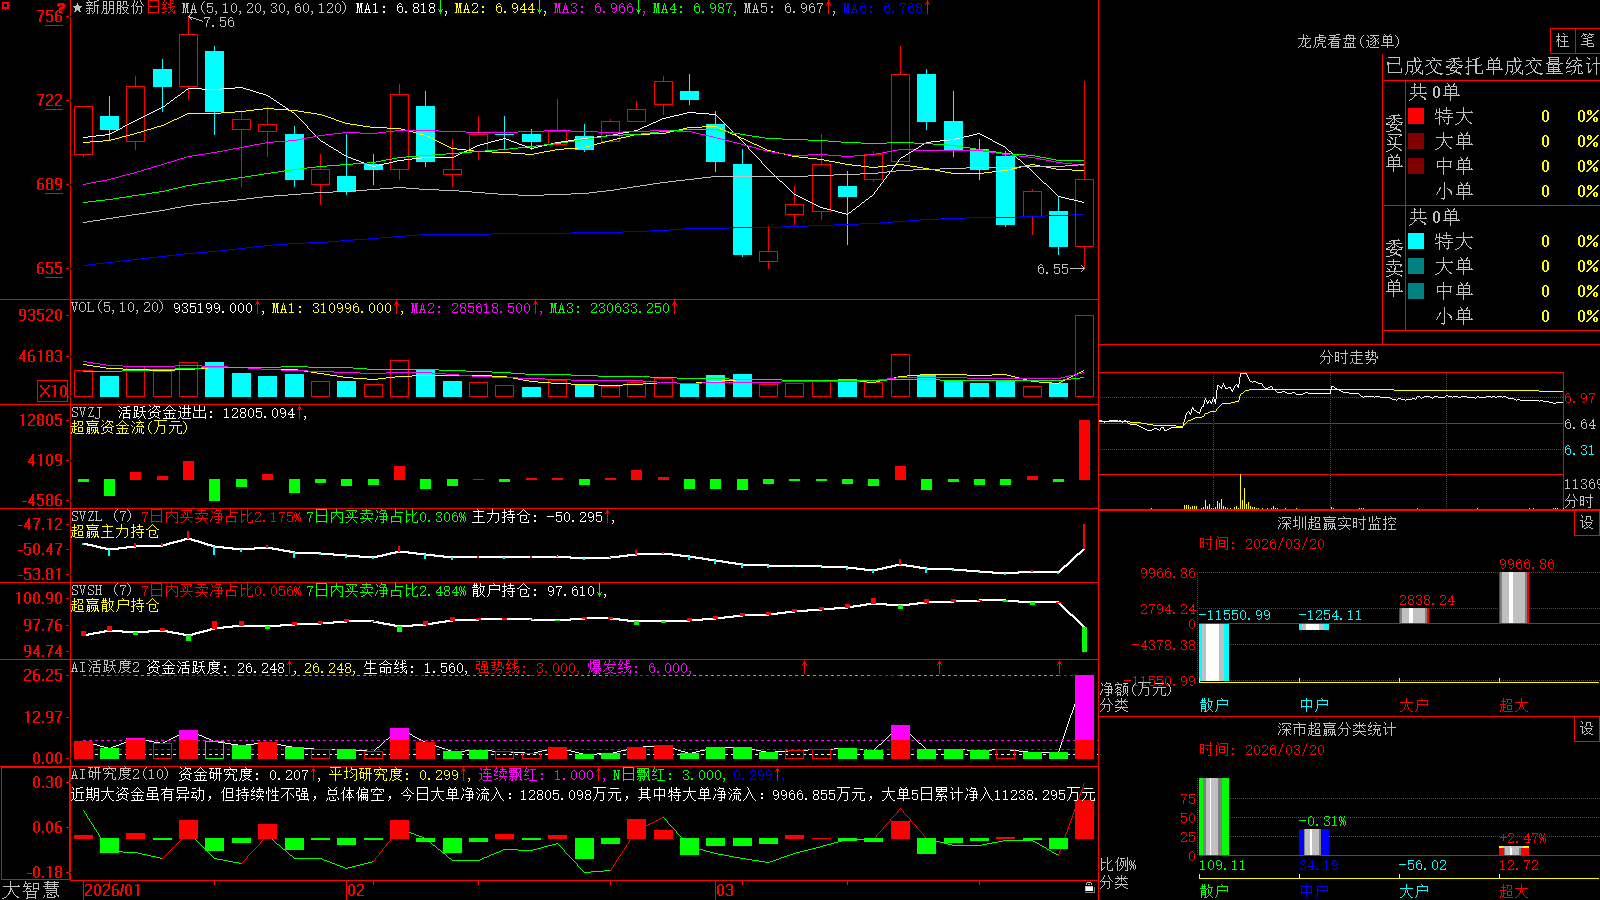Click 已成交委托单成交量统计 header
1600x900 pixels.
(x=1492, y=66)
